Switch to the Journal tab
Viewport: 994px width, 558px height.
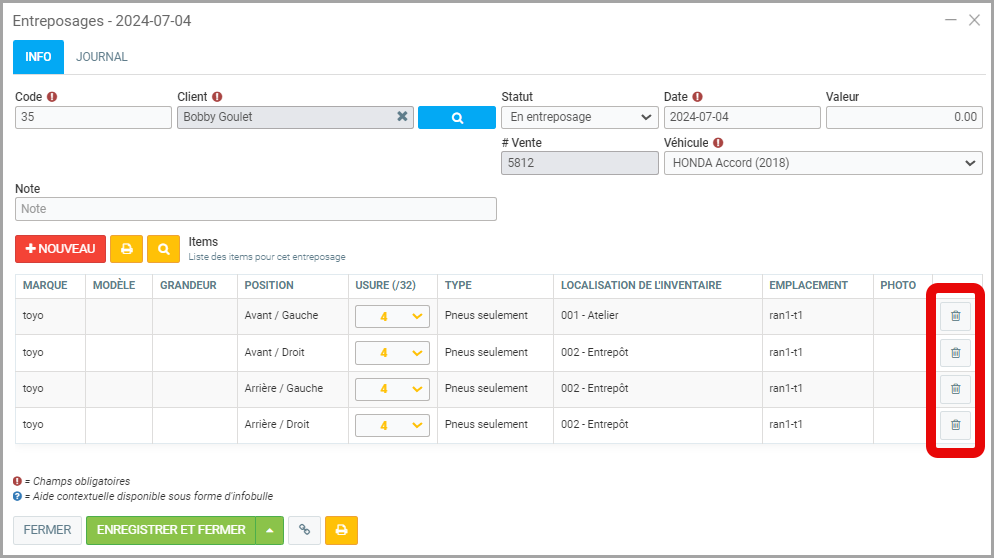(102, 57)
